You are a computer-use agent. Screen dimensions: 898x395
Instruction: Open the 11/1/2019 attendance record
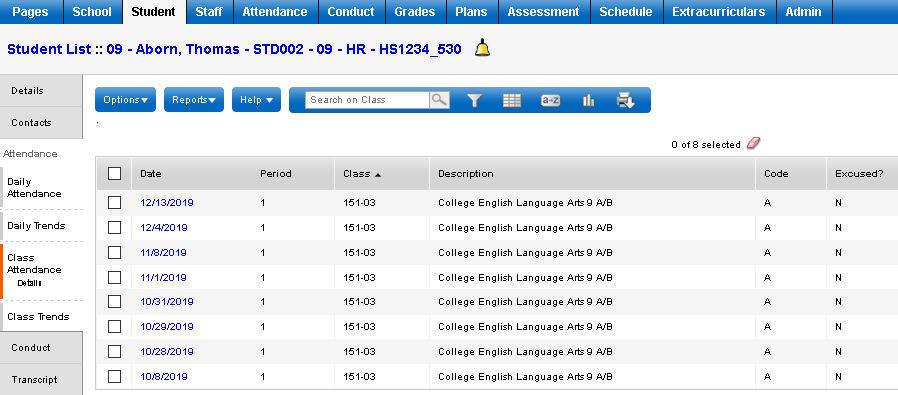coord(163,278)
